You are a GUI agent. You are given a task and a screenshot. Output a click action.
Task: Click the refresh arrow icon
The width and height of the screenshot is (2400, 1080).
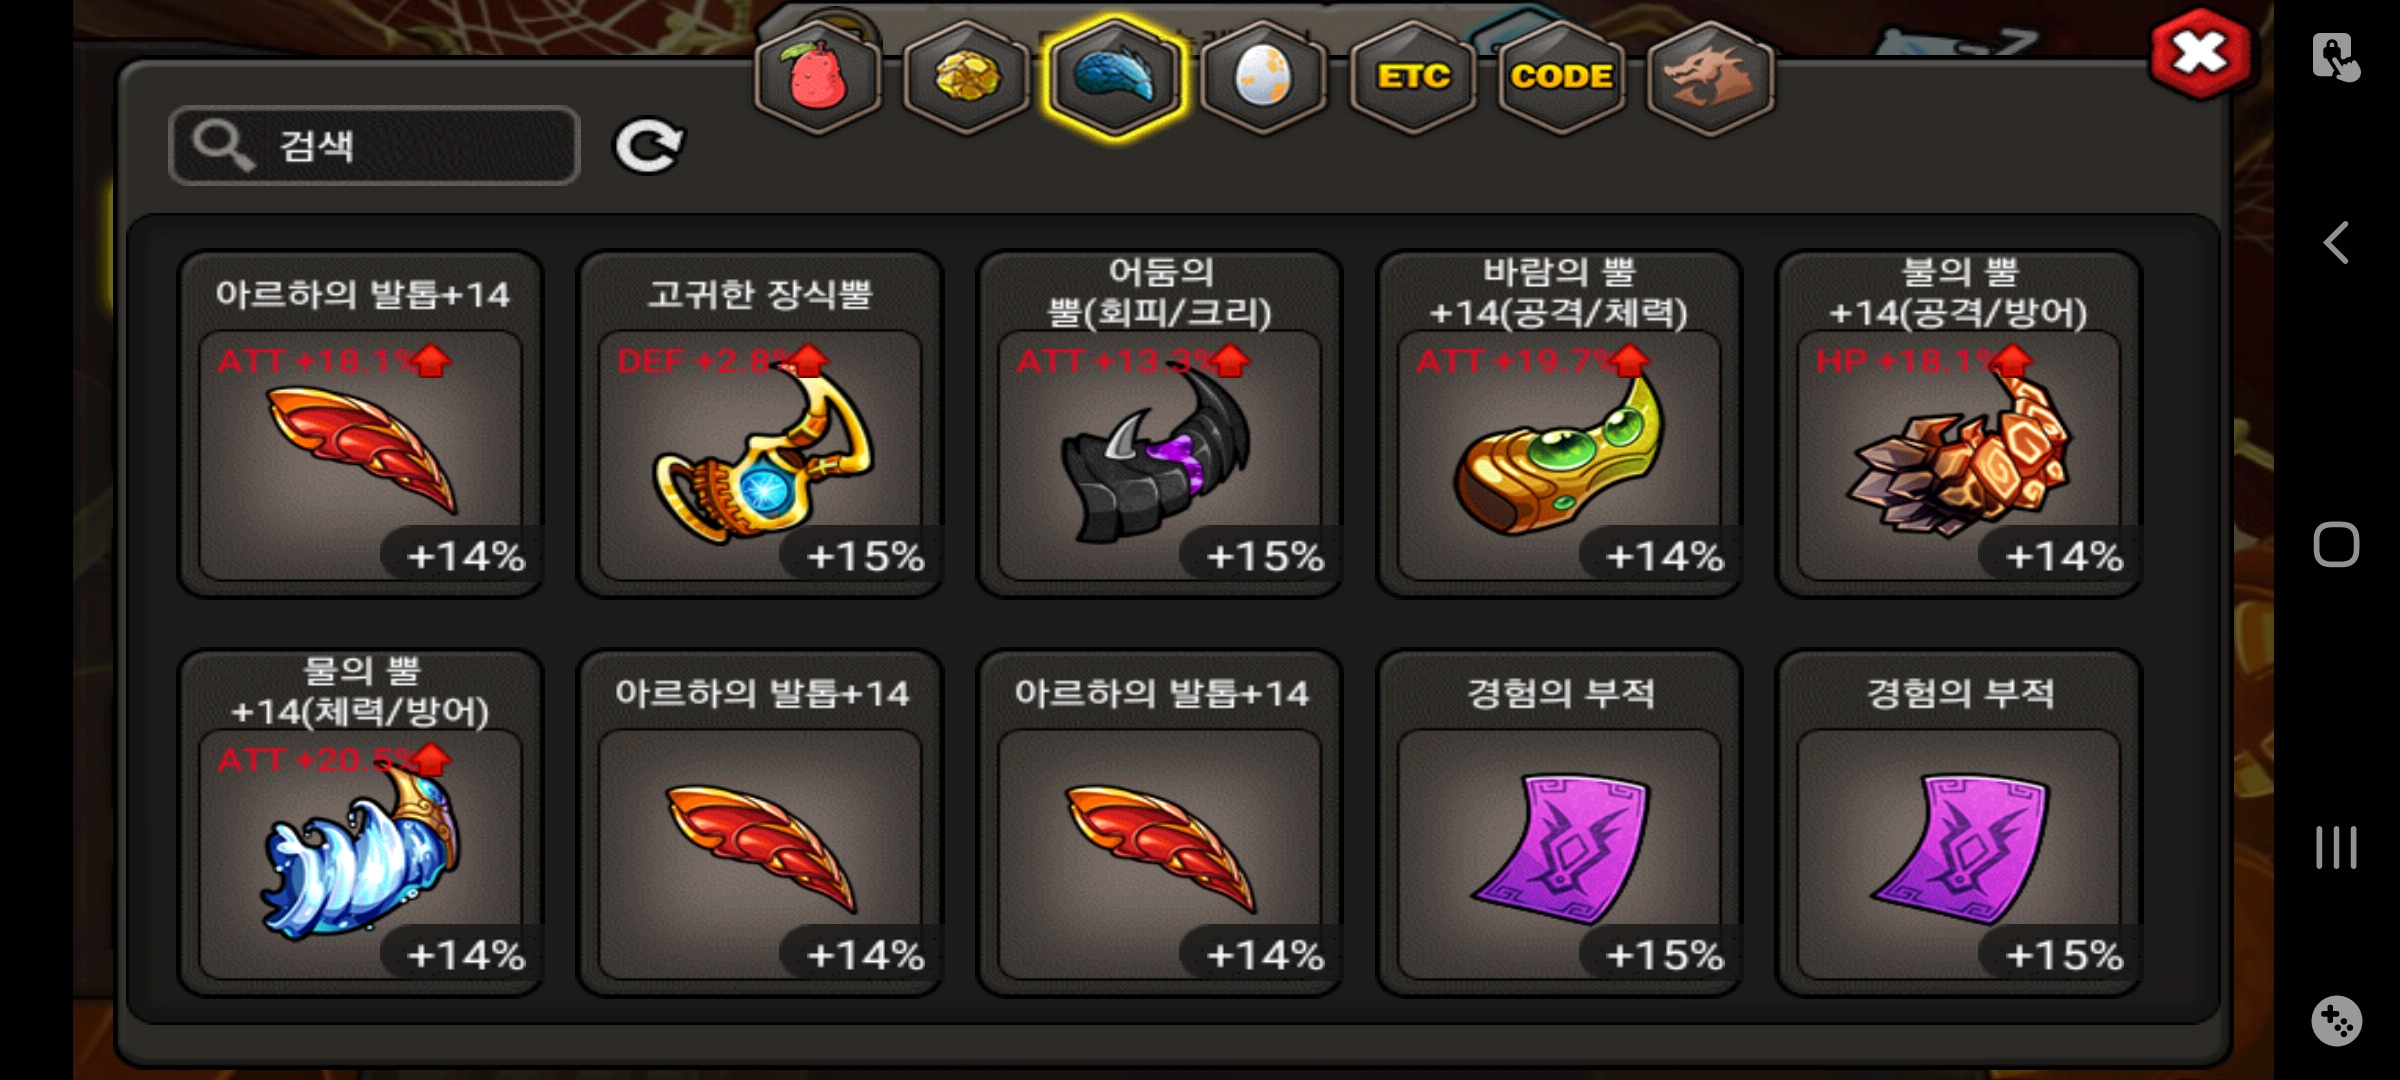(648, 146)
